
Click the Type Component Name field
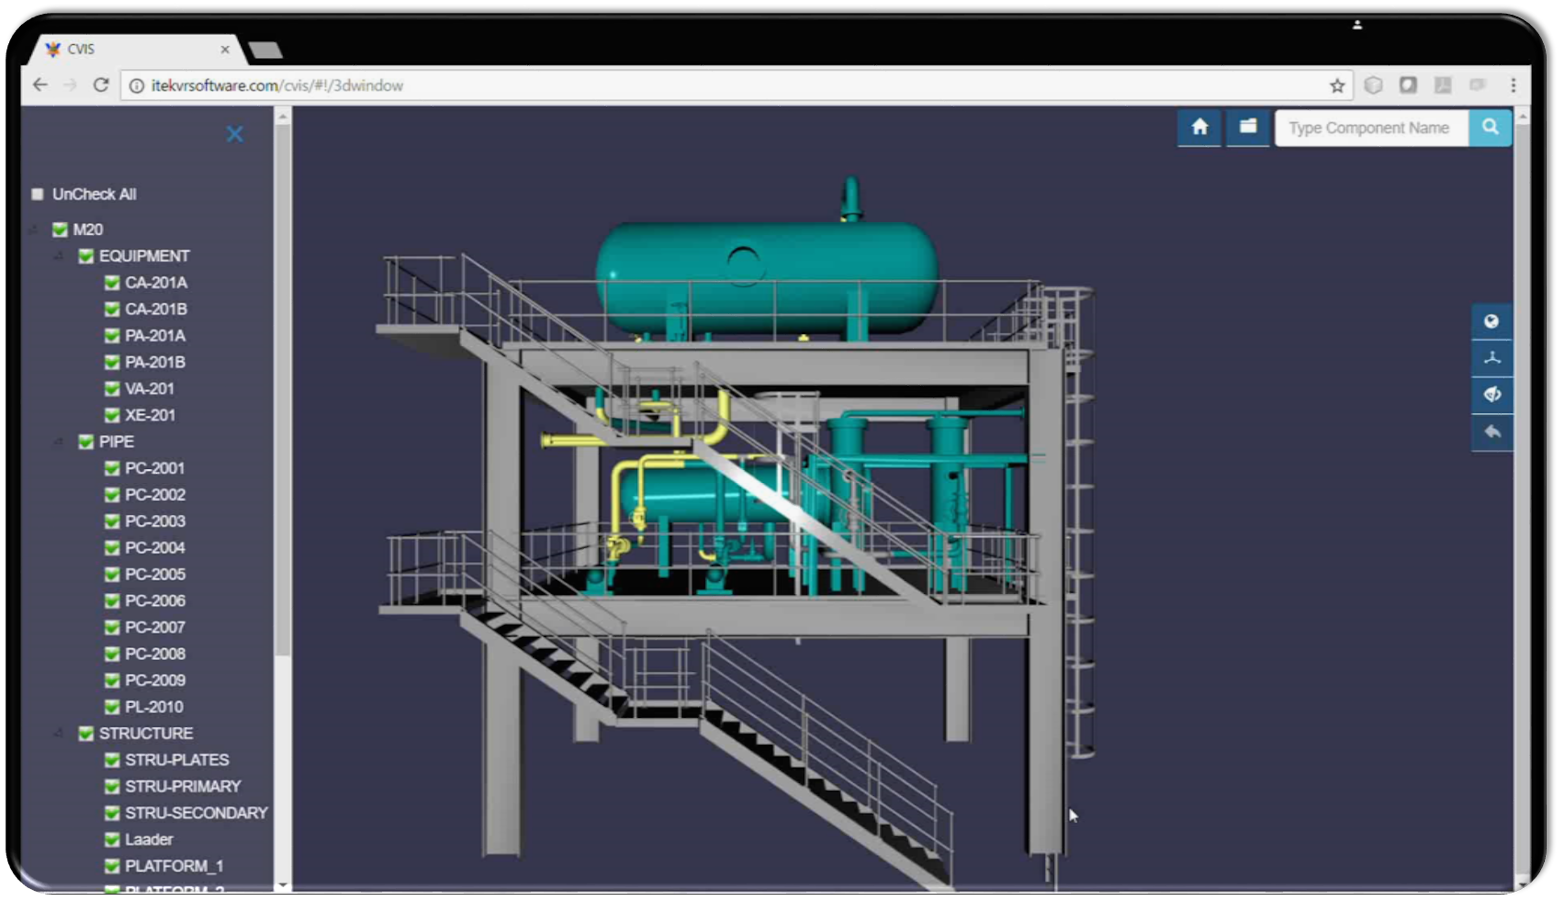click(x=1370, y=128)
